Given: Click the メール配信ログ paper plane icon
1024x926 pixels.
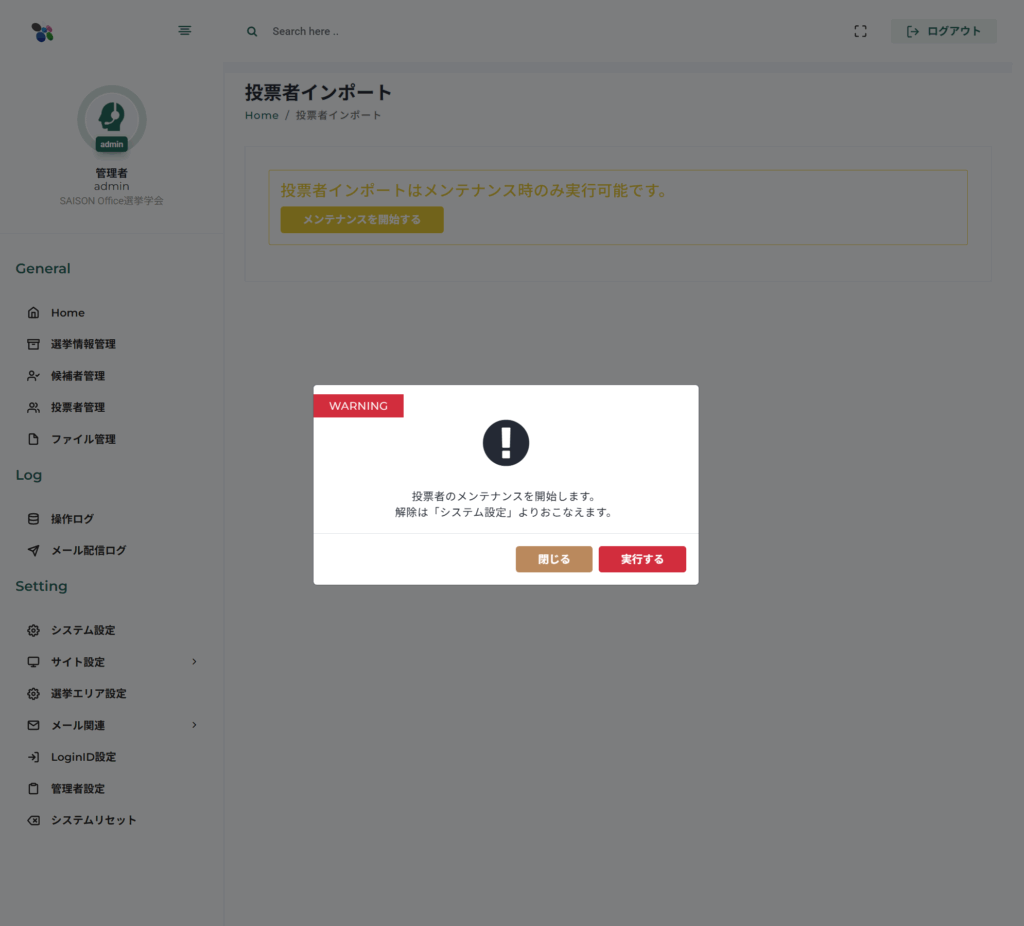Looking at the screenshot, I should click(33, 550).
